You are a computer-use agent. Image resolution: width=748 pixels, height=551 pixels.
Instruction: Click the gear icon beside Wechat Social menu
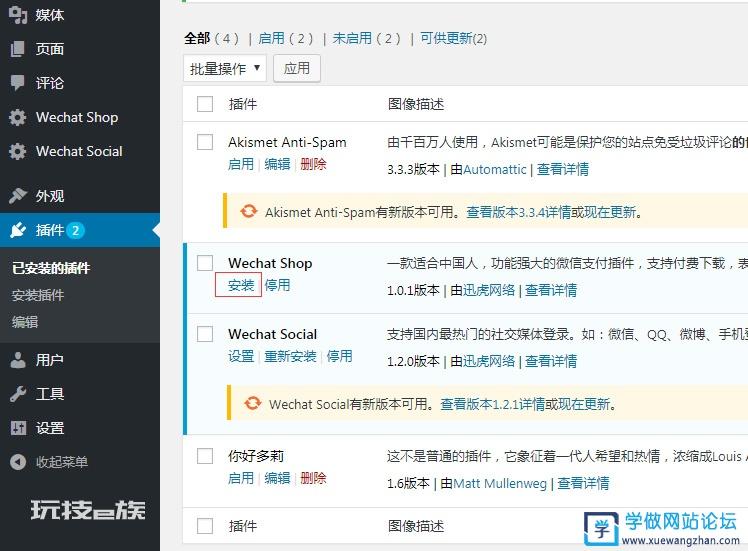[18, 151]
